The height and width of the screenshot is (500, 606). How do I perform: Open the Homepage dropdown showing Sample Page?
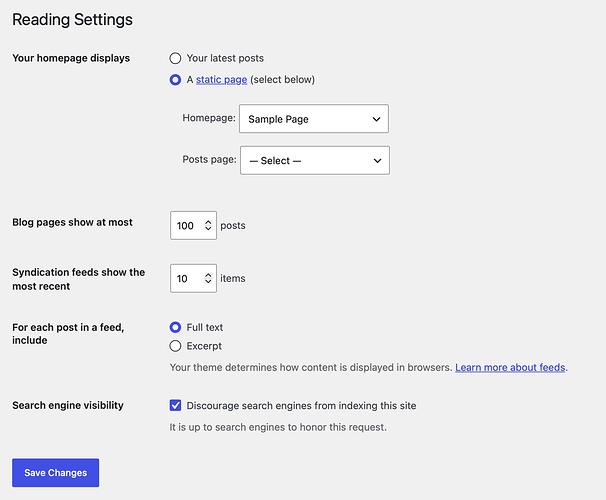314,119
